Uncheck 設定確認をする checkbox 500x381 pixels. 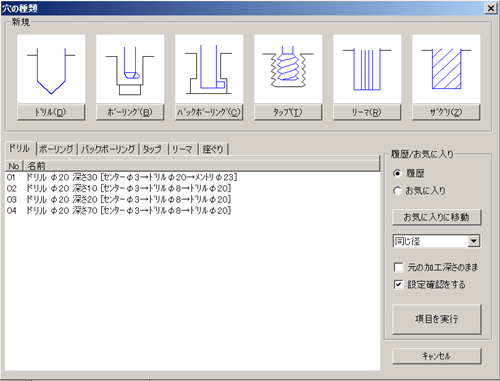[x=398, y=285]
